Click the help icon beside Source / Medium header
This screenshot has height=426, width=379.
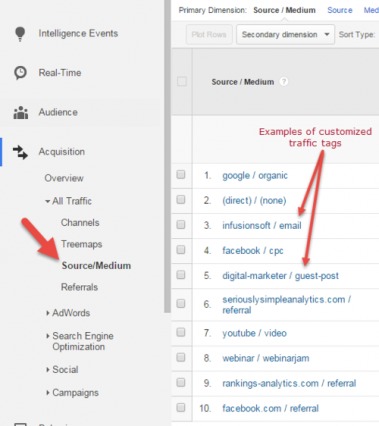283,82
